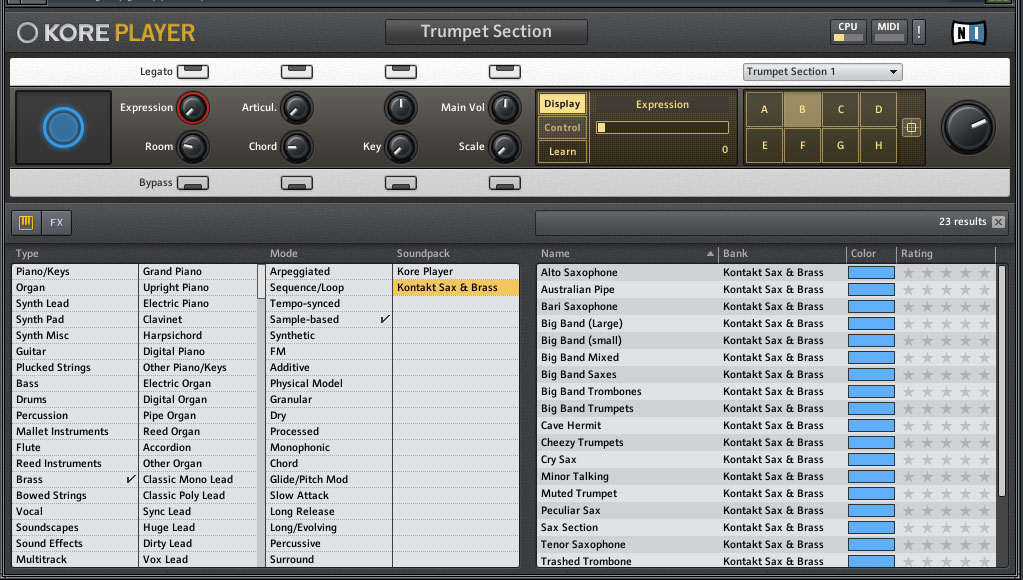Click the MIDI activity indicator
Image resolution: width=1023 pixels, height=580 pixels.
(x=888, y=31)
